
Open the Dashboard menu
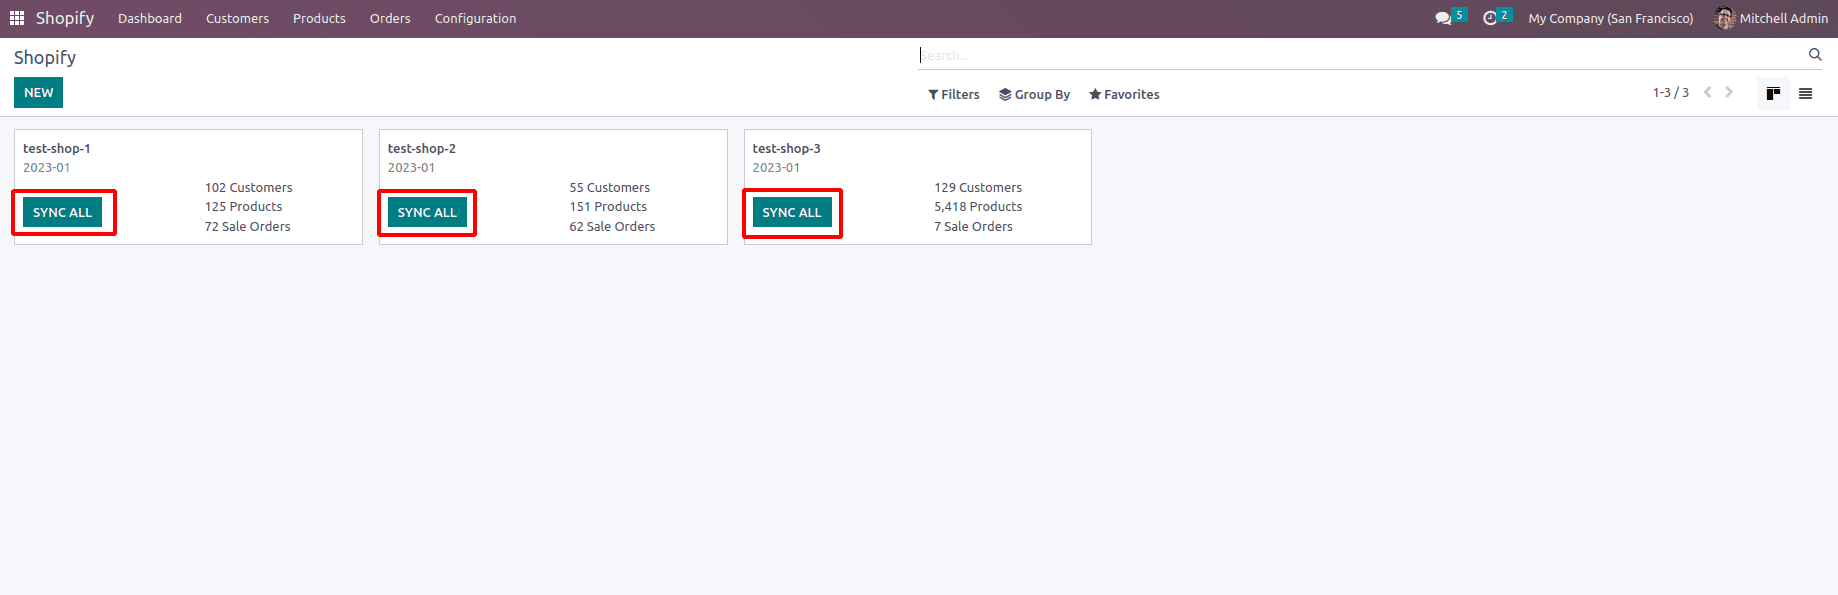150,18
